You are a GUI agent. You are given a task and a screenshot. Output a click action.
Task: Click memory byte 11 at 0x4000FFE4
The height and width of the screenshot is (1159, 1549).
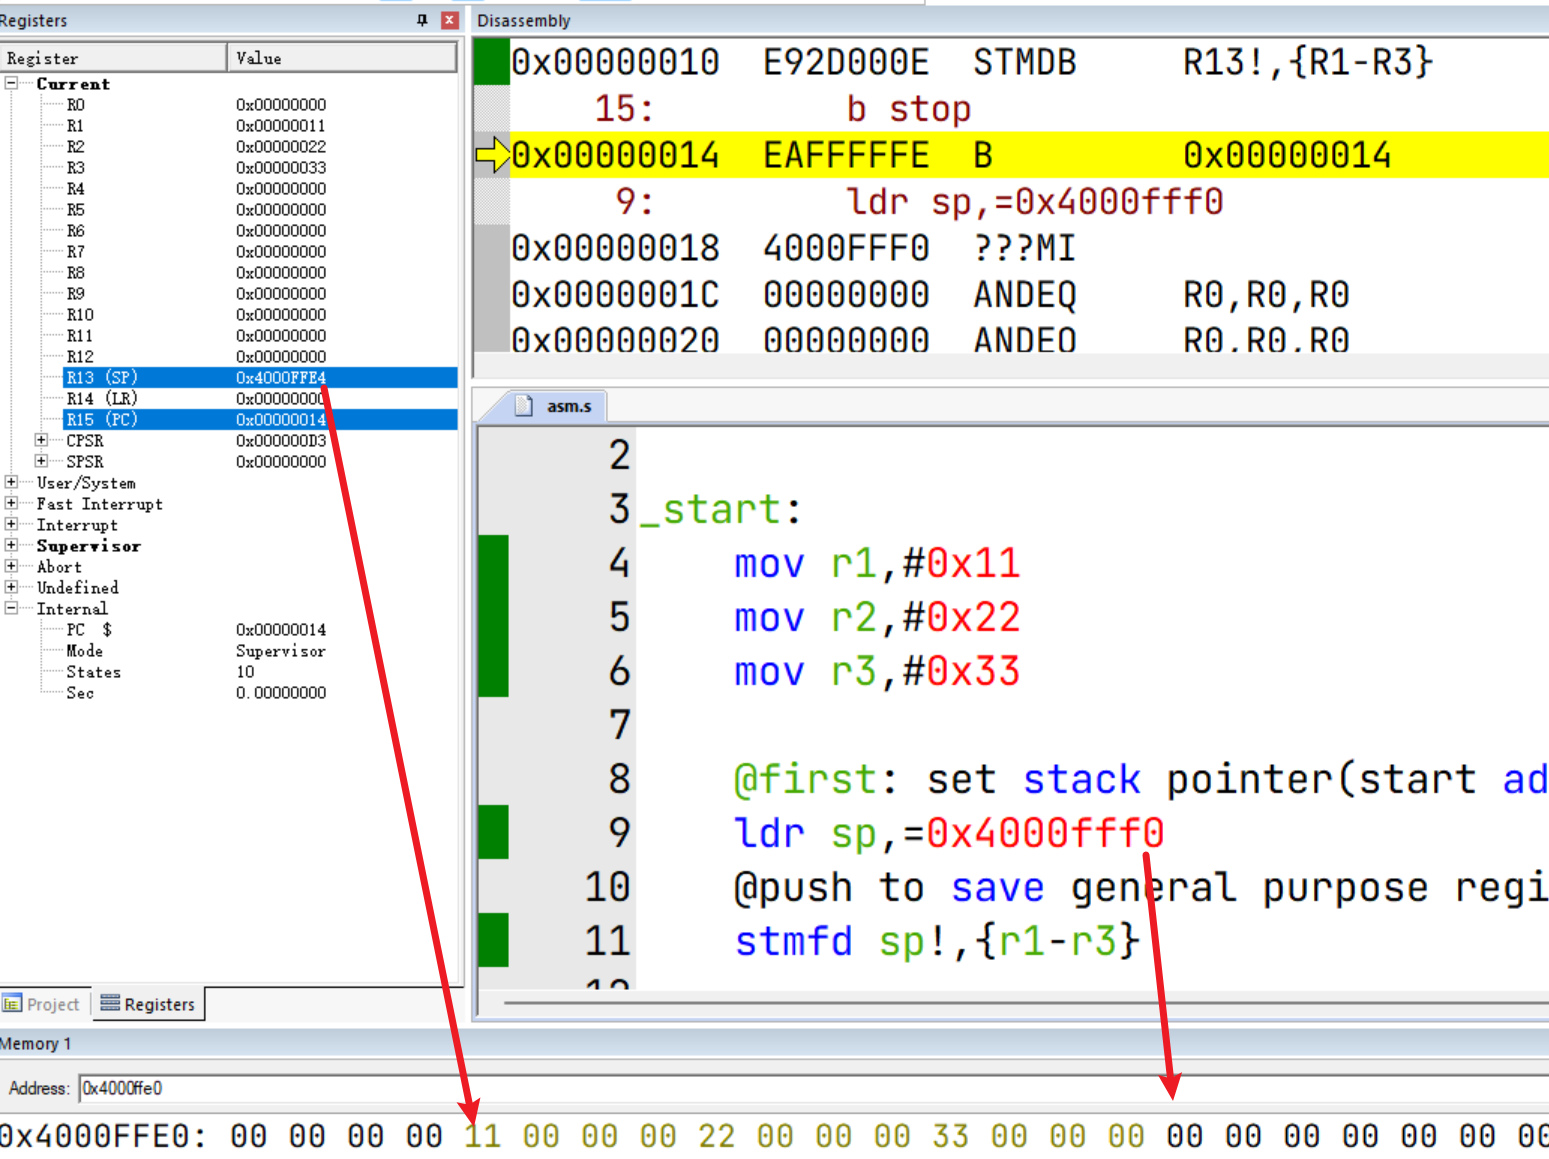point(482,1136)
